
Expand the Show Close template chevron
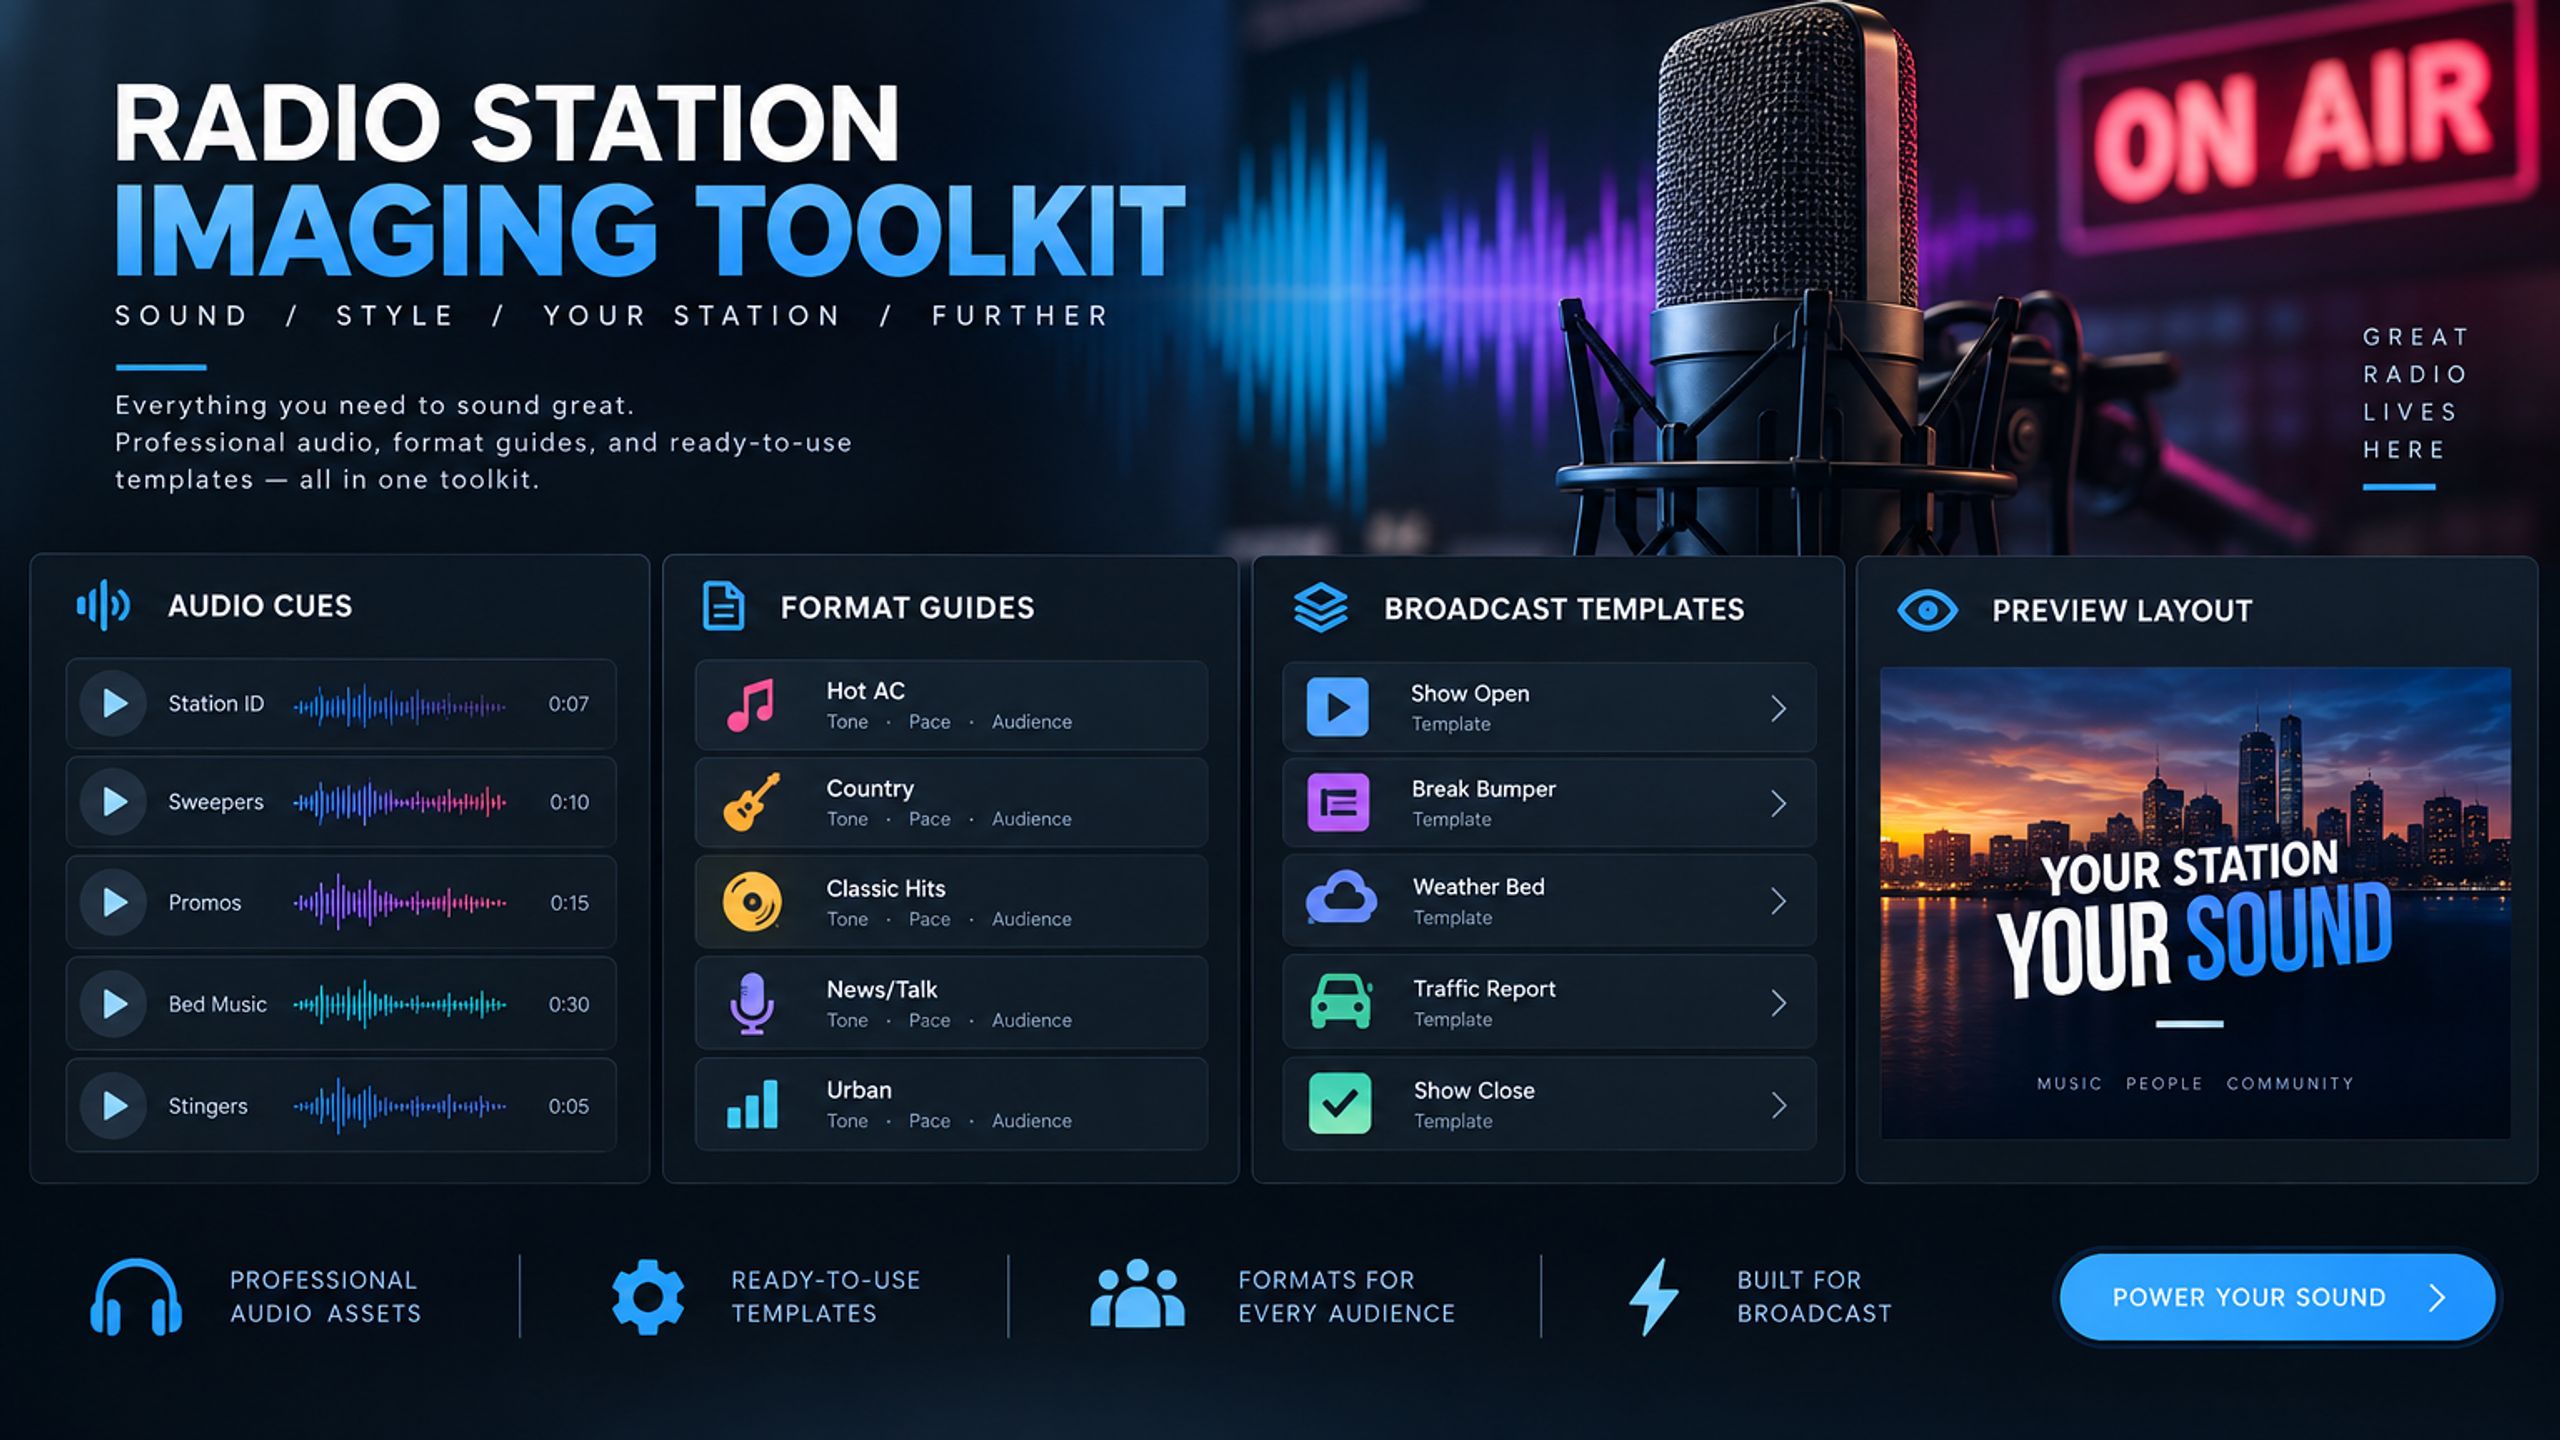pyautogui.click(x=1778, y=1105)
